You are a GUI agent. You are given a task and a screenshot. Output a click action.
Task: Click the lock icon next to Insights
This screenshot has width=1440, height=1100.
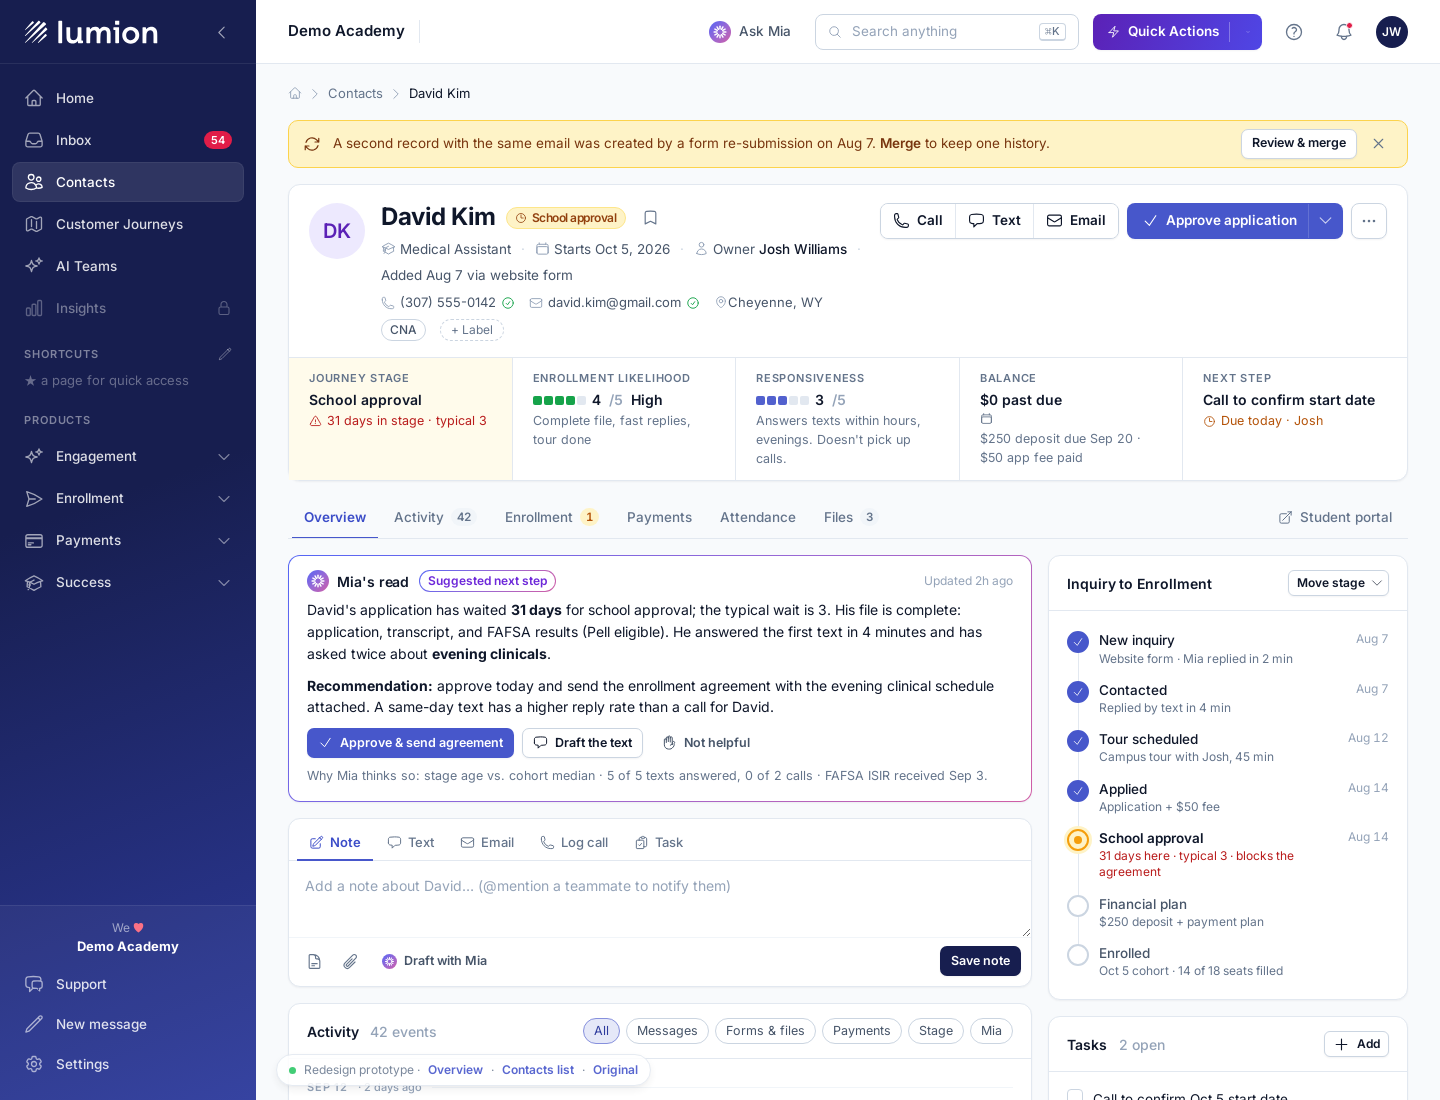[224, 308]
